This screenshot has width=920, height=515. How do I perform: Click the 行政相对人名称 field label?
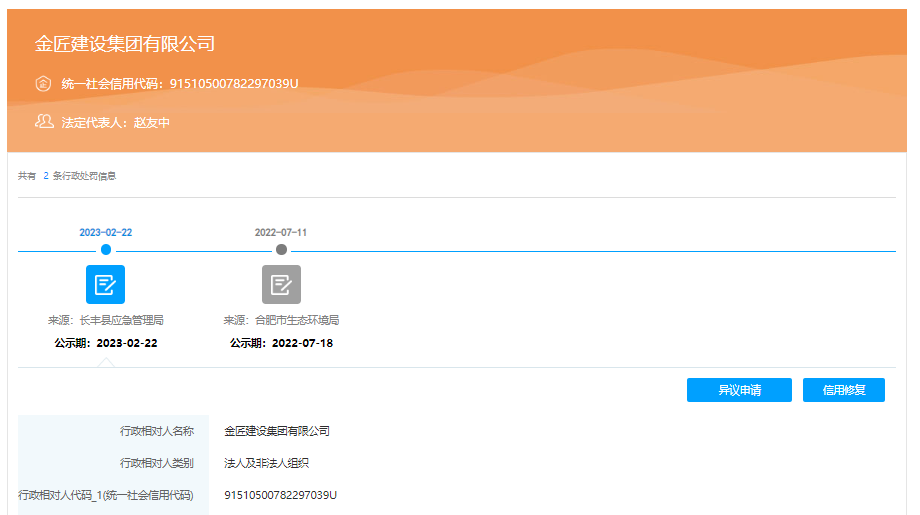(157, 431)
